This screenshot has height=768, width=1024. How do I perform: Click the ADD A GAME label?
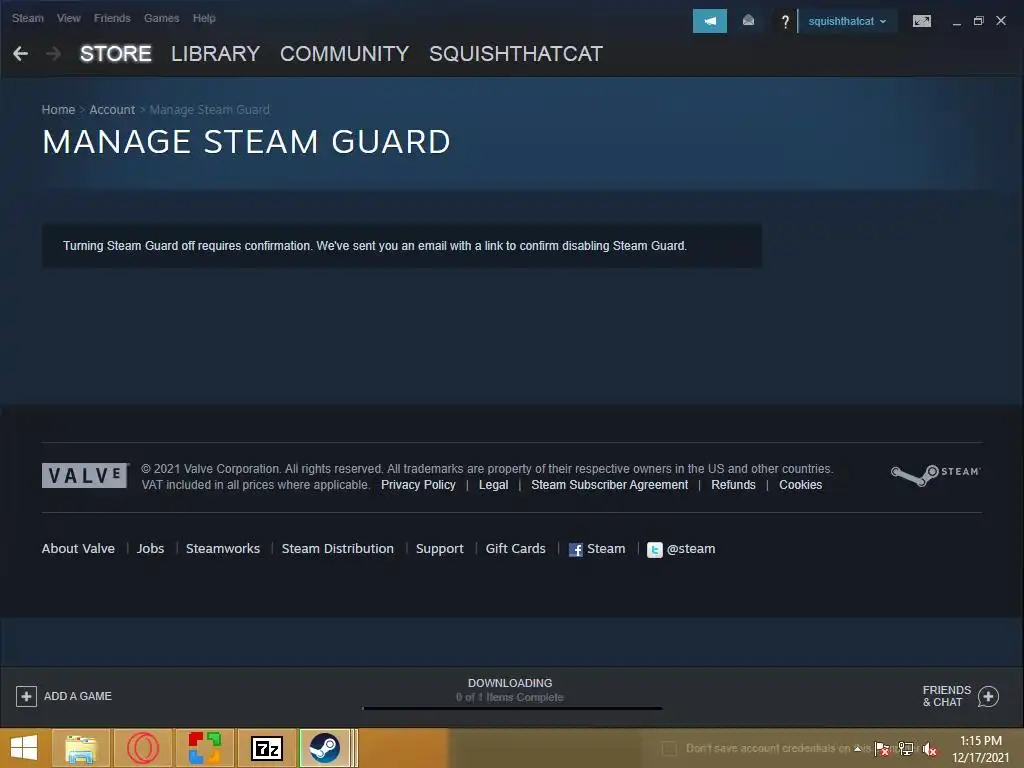pos(78,696)
